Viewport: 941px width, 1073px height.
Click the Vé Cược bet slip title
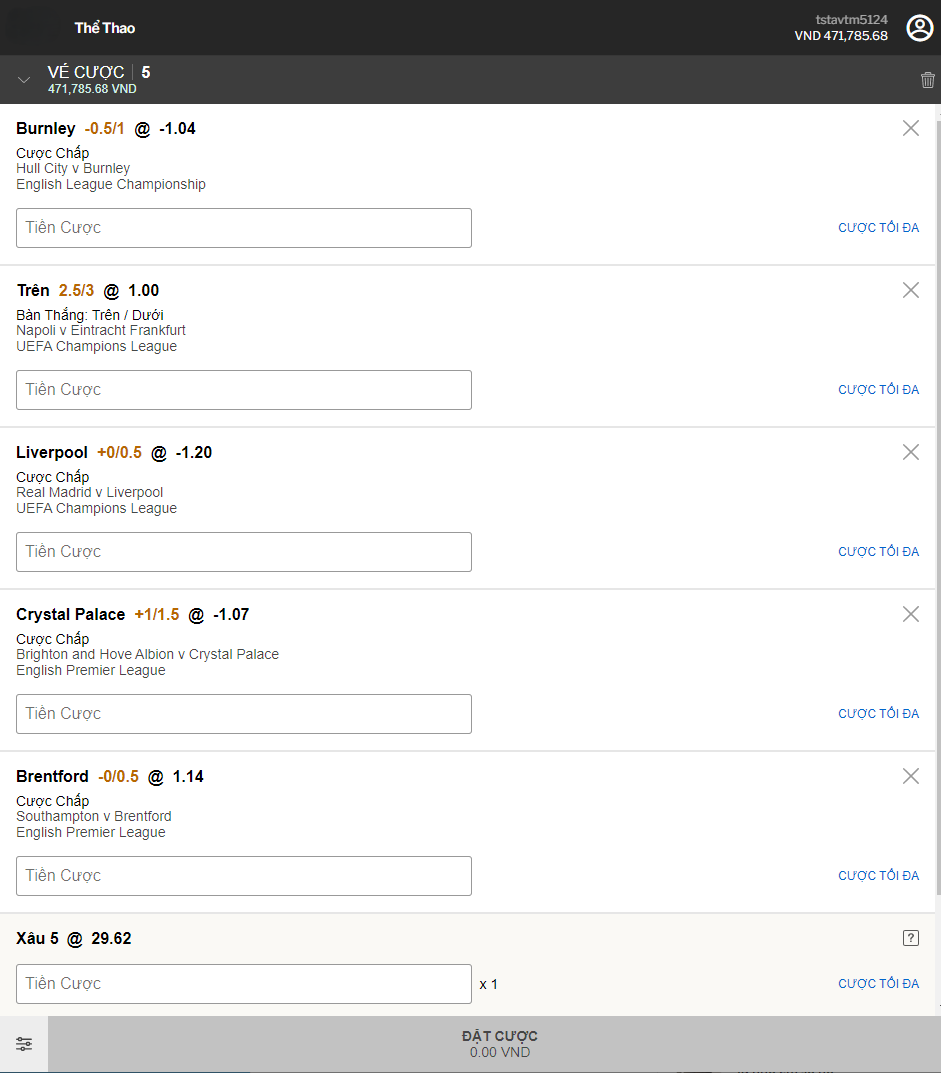[x=86, y=72]
